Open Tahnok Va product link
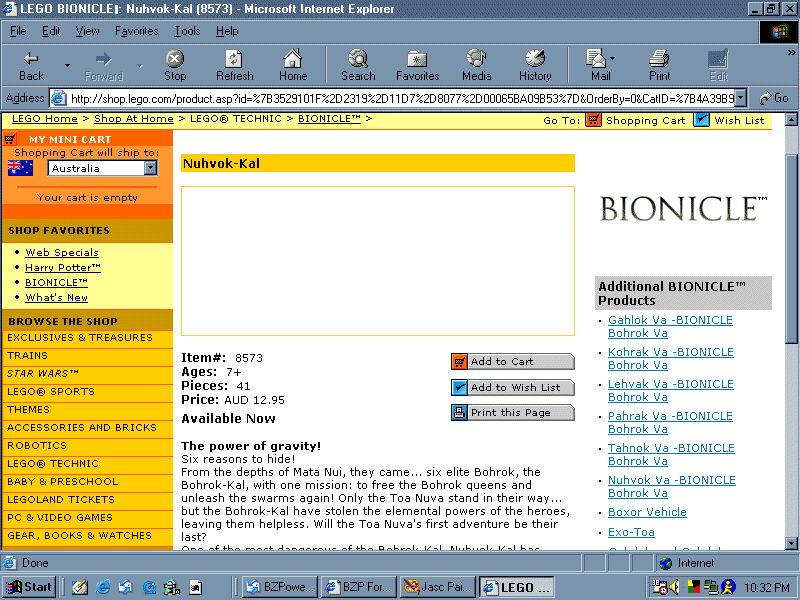The height and width of the screenshot is (600, 800). point(671,455)
